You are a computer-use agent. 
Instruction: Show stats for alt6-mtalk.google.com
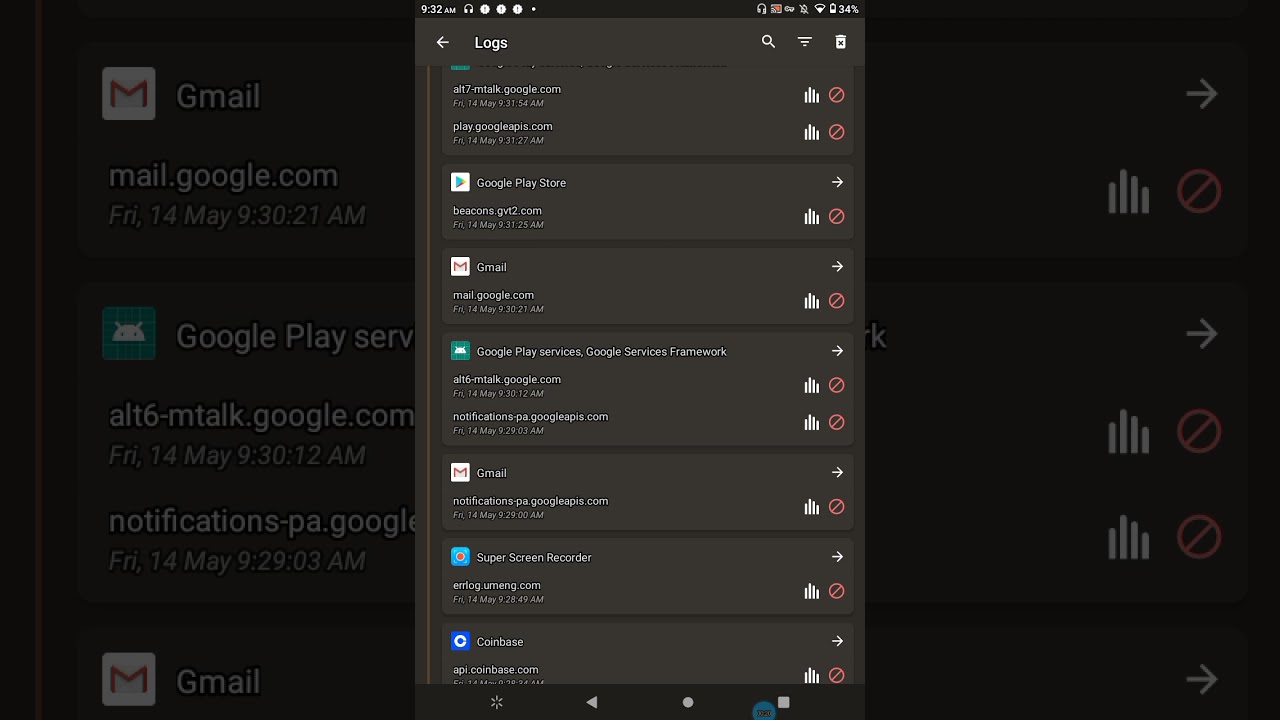tap(812, 385)
